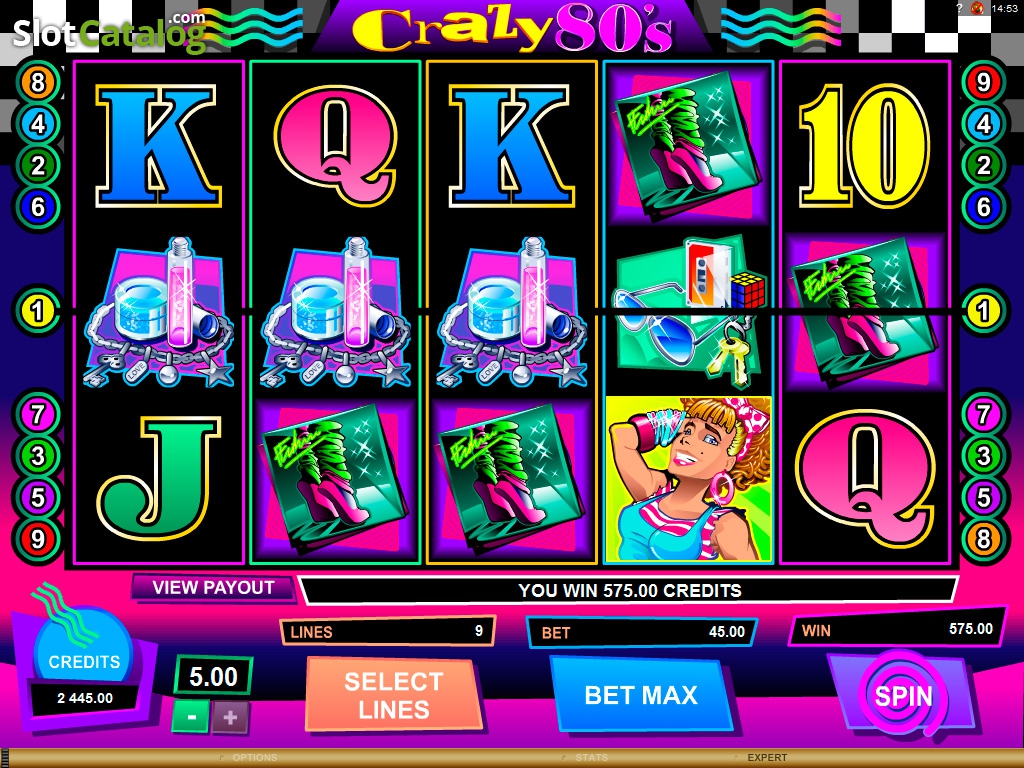
Task: Click the 5.00 coin value field
Action: [x=213, y=677]
